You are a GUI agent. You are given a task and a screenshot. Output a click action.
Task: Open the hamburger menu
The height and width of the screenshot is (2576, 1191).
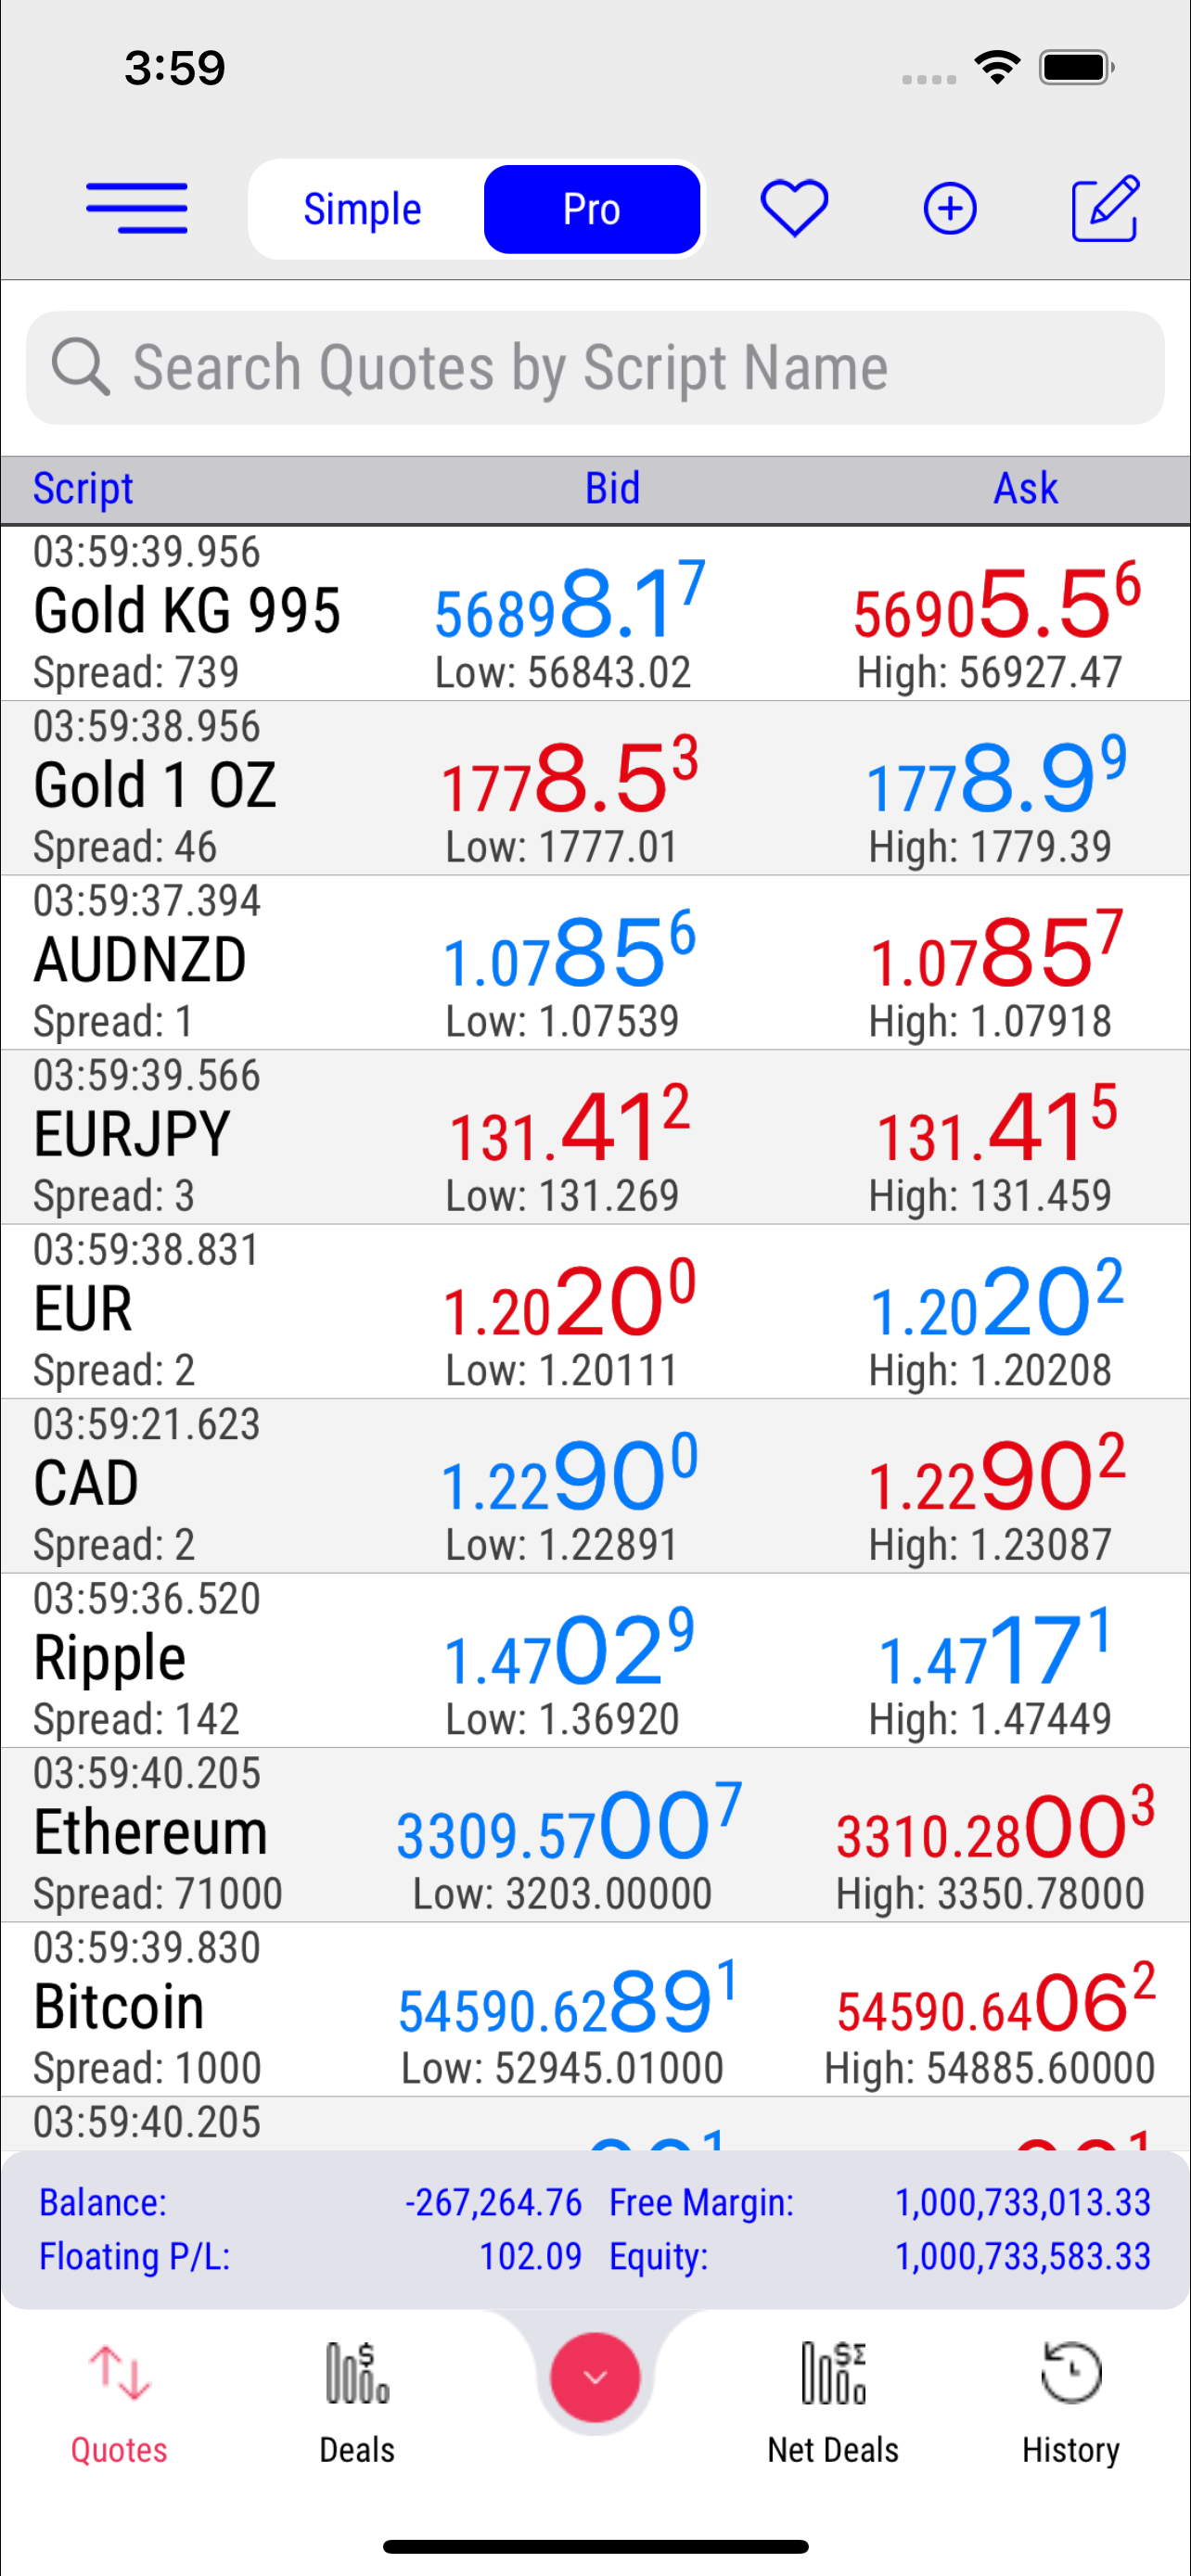pyautogui.click(x=137, y=208)
